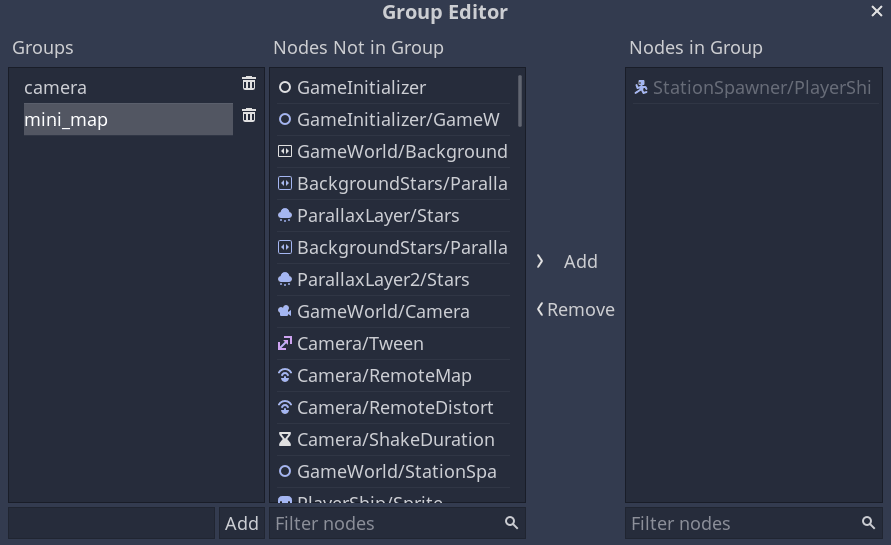The height and width of the screenshot is (545, 891).
Task: Click the StationSpawner/PlayerShi kinematic body icon
Action: 641,88
